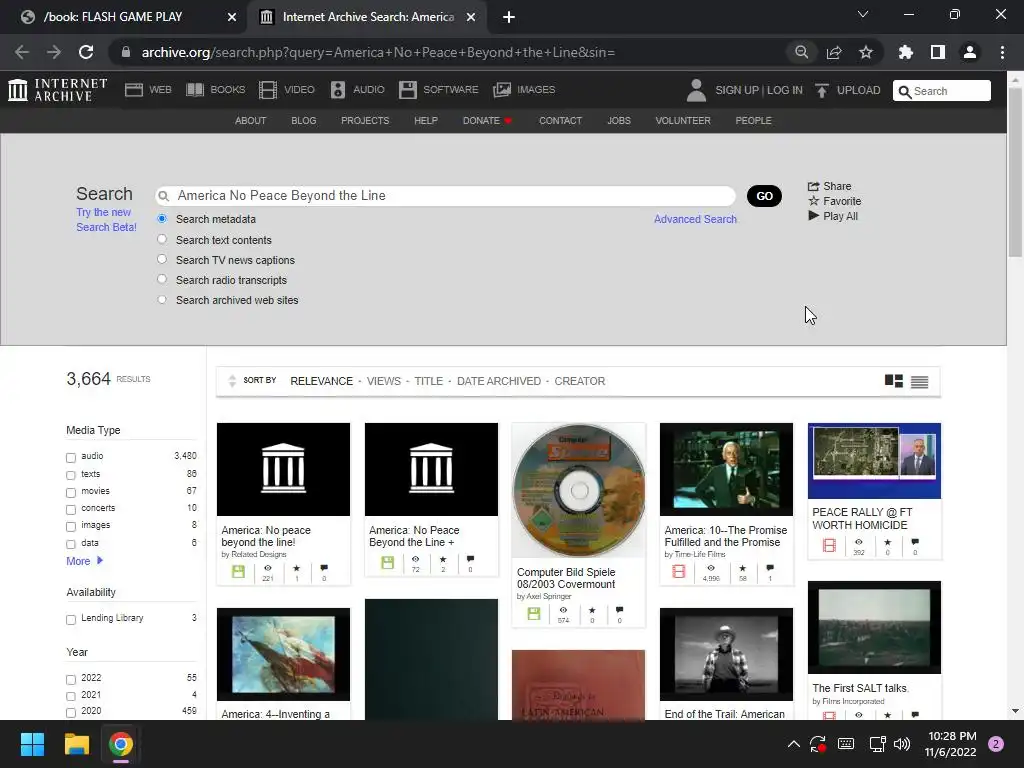Open the BLOG menu item
The width and height of the screenshot is (1024, 768).
(304, 121)
